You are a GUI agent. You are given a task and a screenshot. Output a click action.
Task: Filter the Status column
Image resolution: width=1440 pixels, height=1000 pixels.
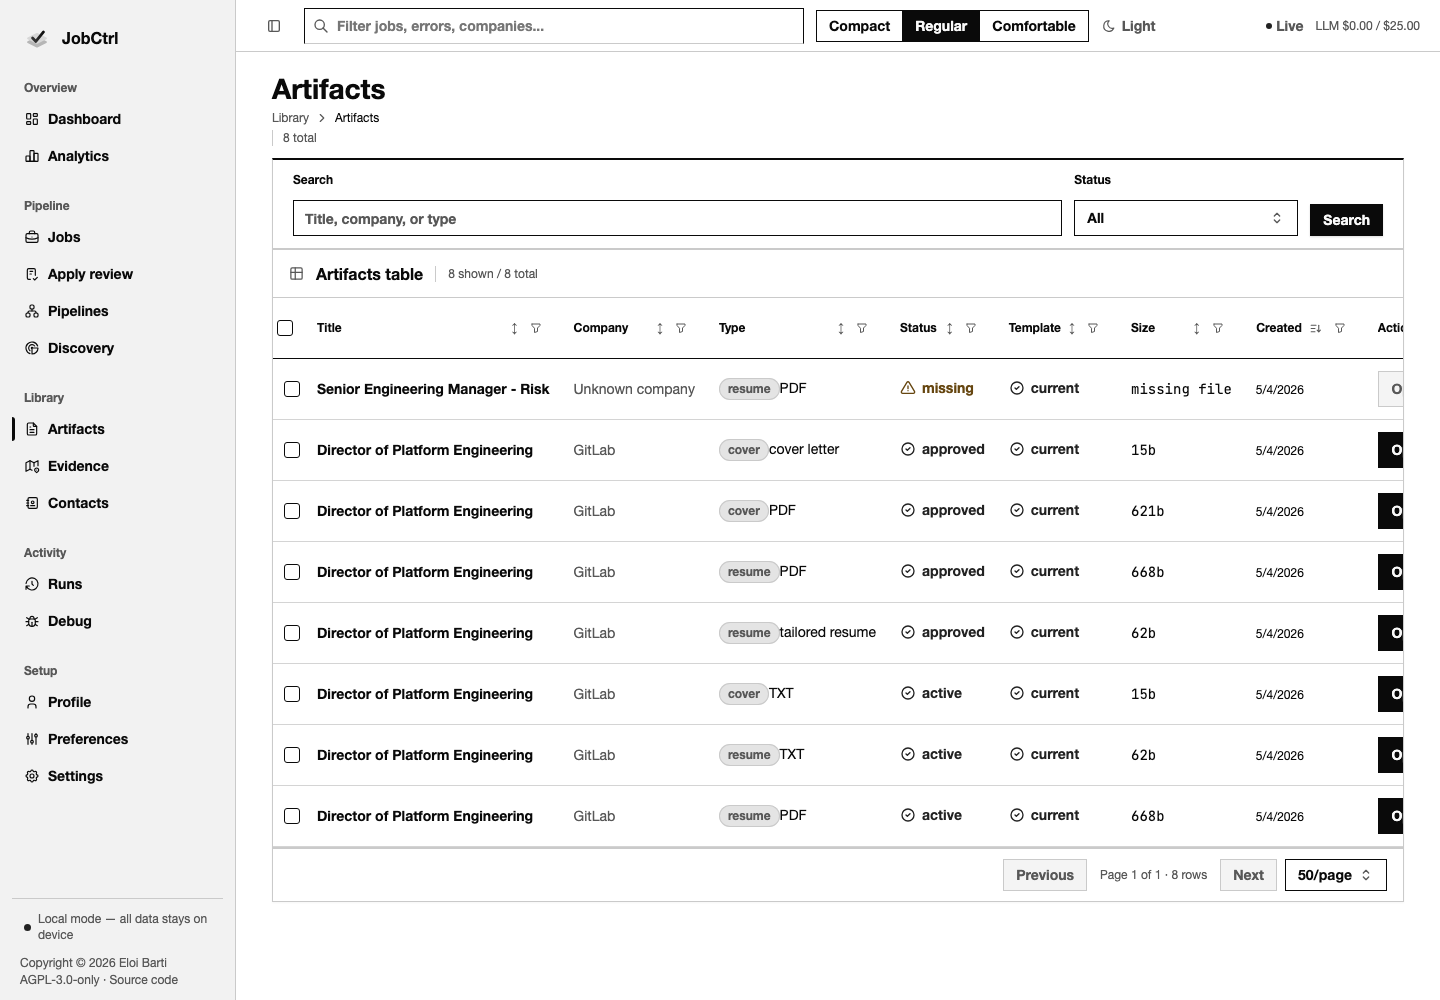coord(971,328)
